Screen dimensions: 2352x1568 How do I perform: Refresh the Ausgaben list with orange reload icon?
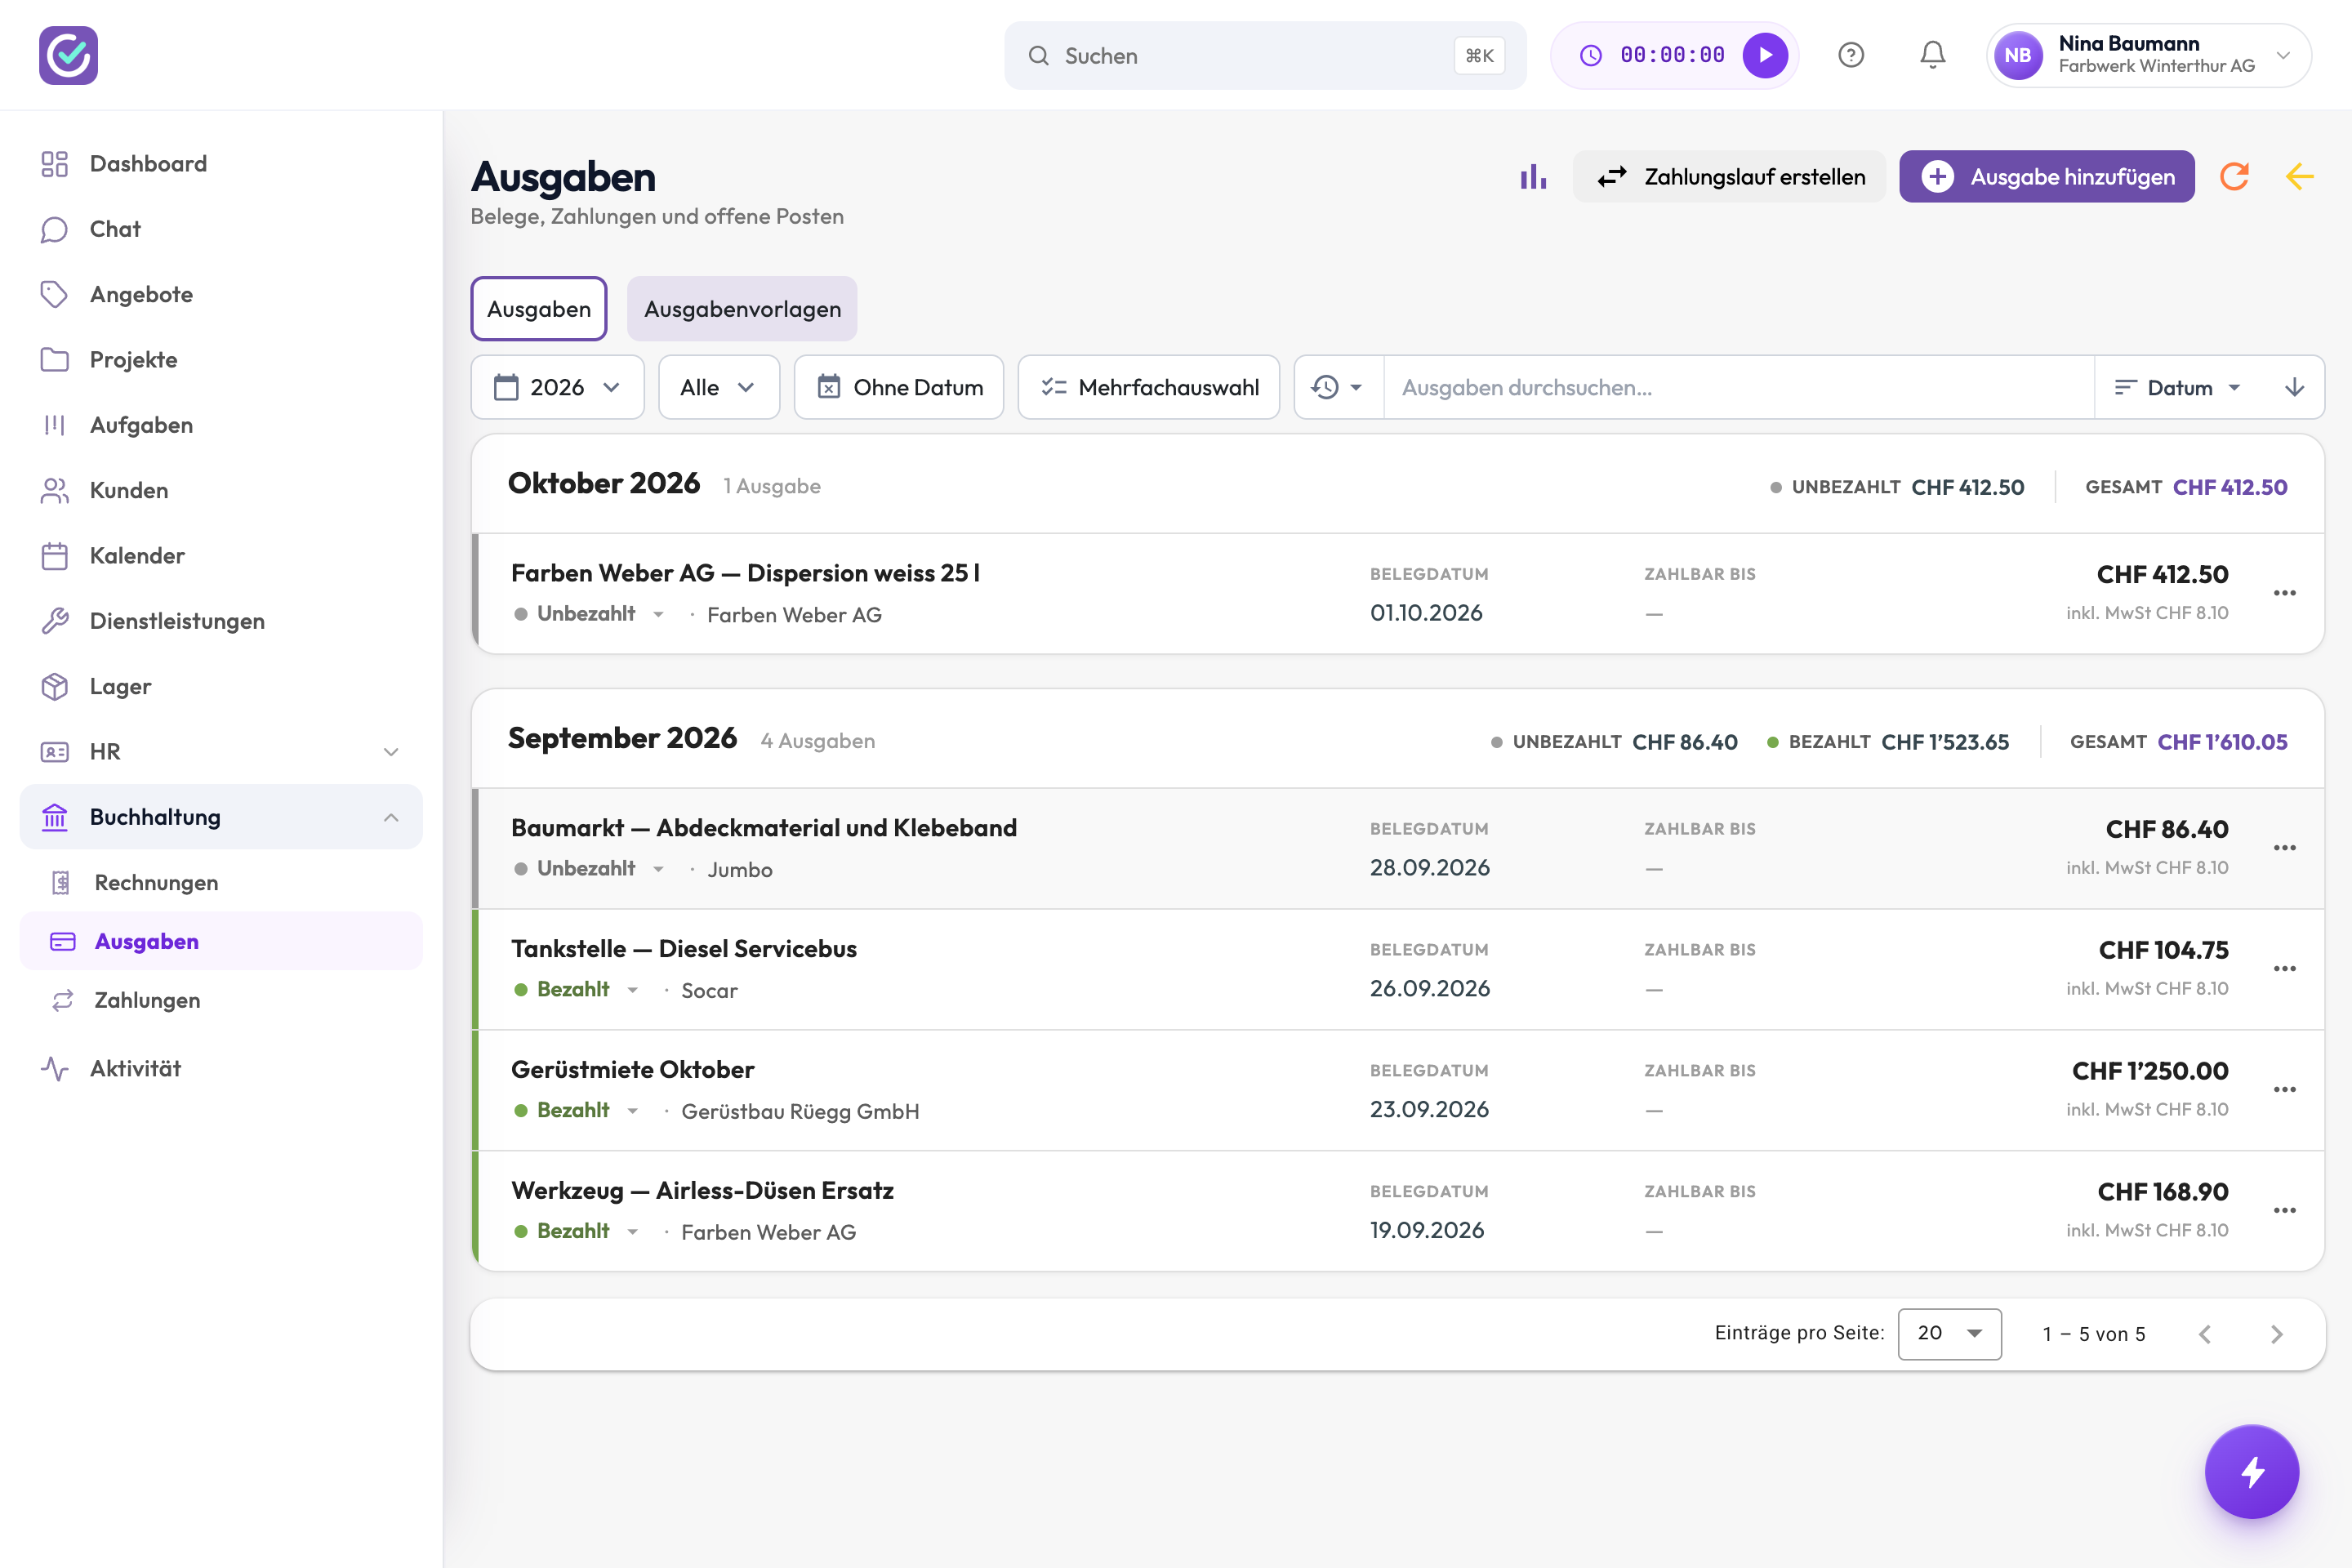pos(2234,177)
